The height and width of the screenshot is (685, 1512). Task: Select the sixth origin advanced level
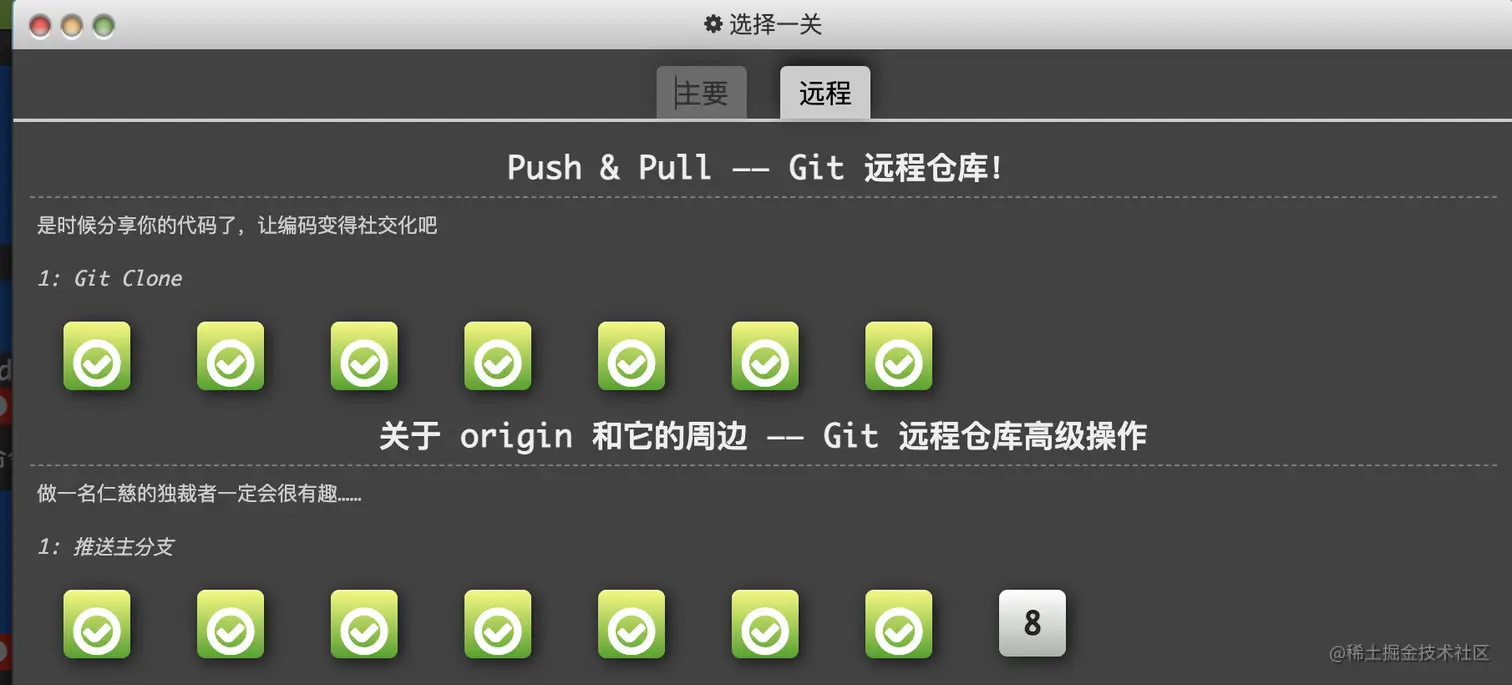tap(765, 624)
